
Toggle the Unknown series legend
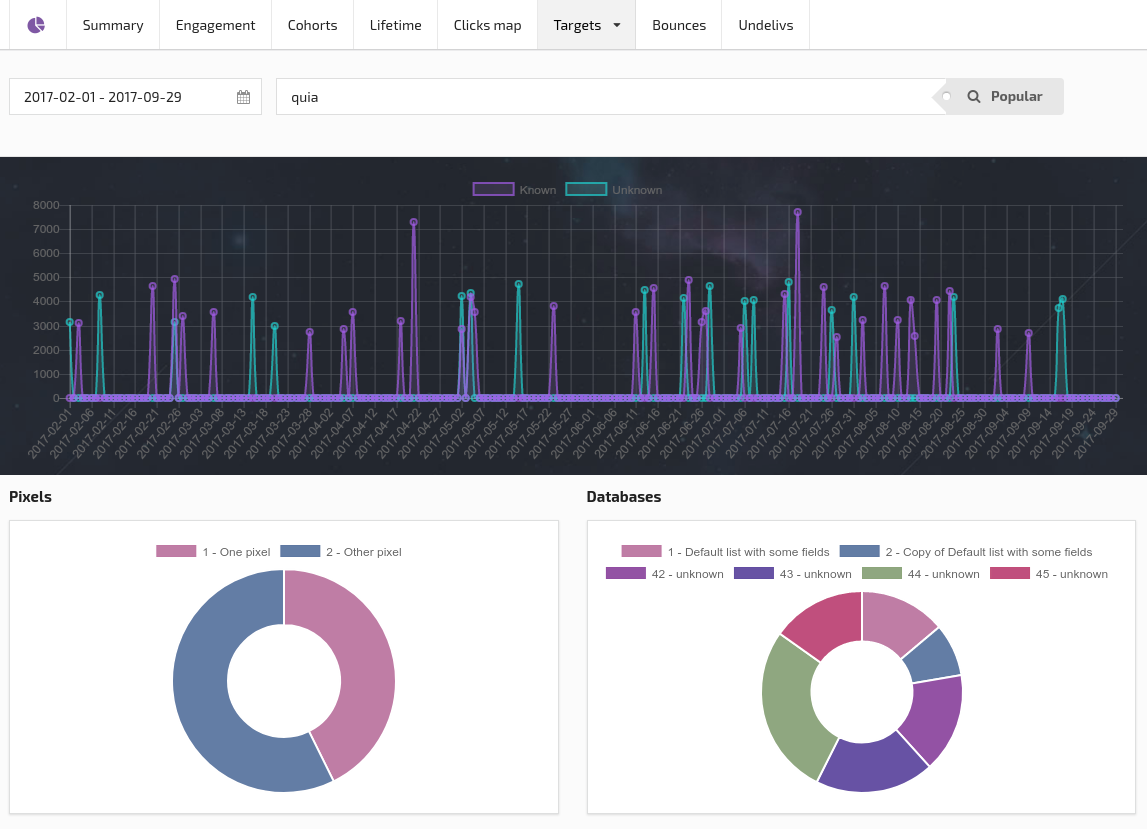[614, 190]
